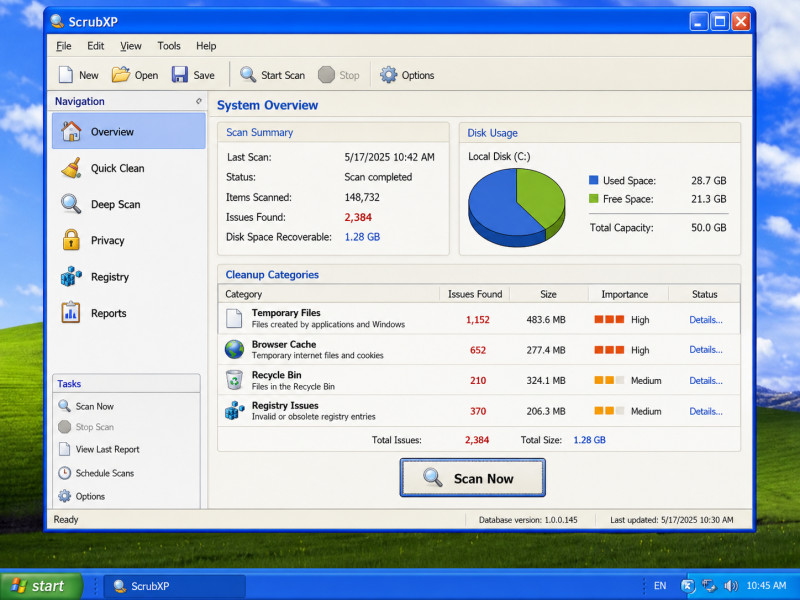
Task: Click Recycle Bin issue count 210
Action: point(478,381)
